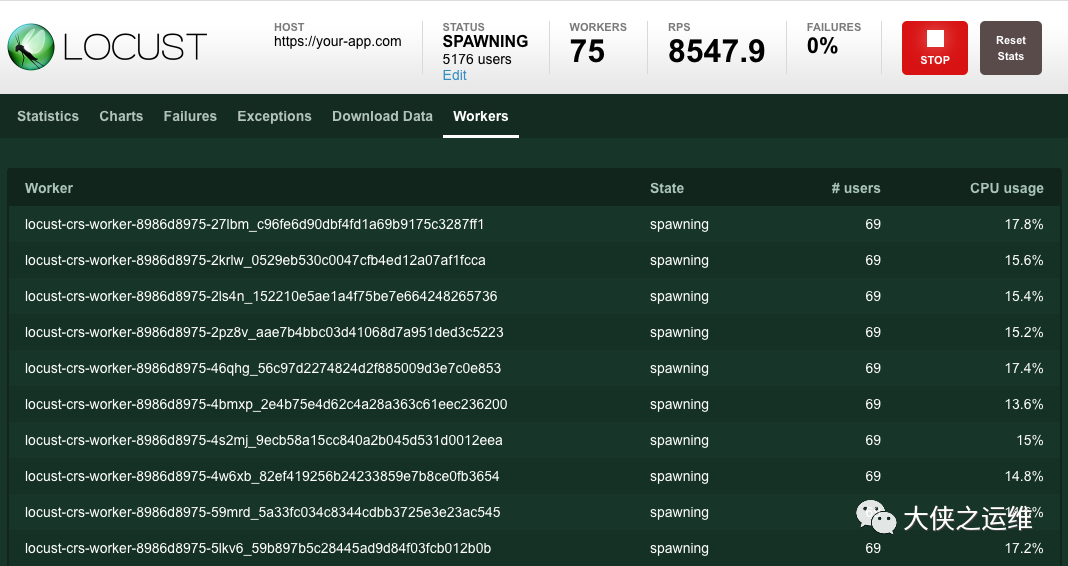Click the white stop square icon
Image resolution: width=1068 pixels, height=566 pixels.
[x=935, y=39]
